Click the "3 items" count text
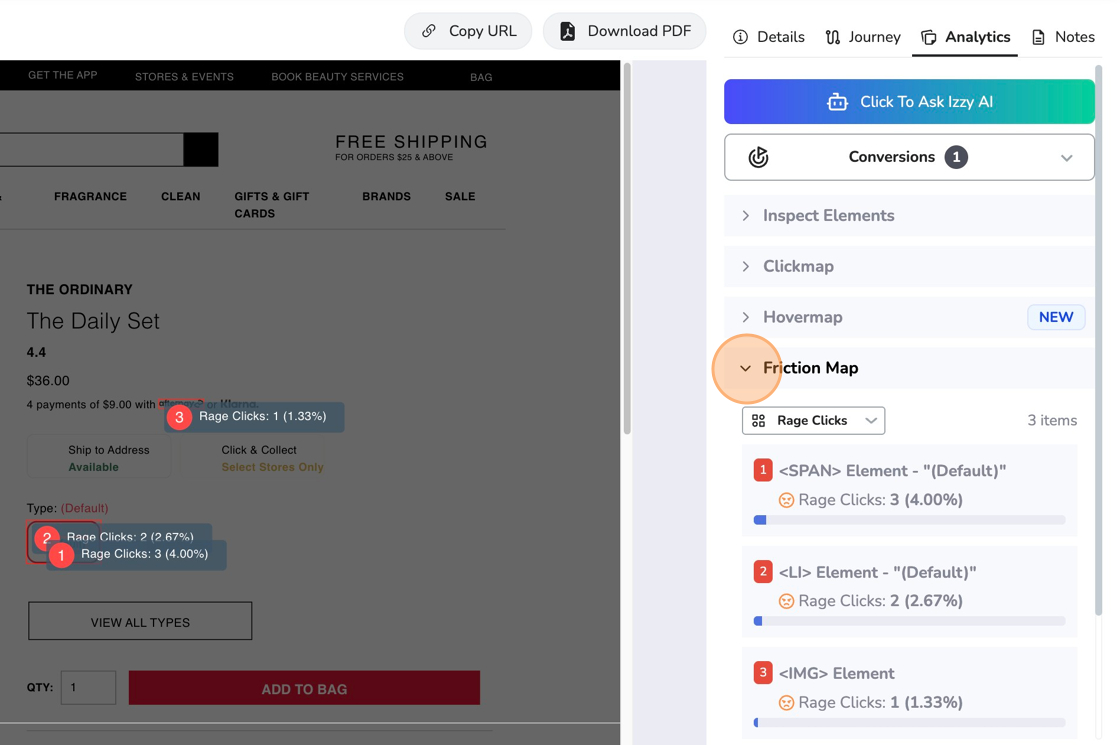Image resolution: width=1120 pixels, height=745 pixels. 1052,421
